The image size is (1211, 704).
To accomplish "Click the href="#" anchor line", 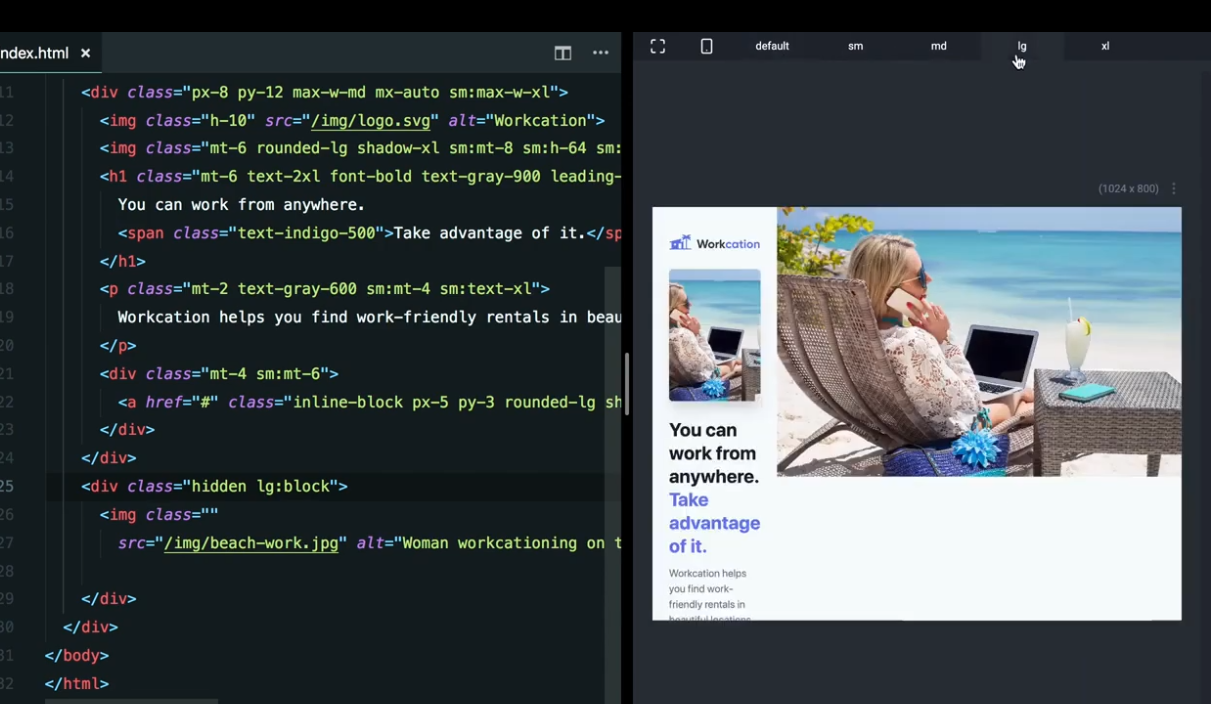I will (370, 402).
